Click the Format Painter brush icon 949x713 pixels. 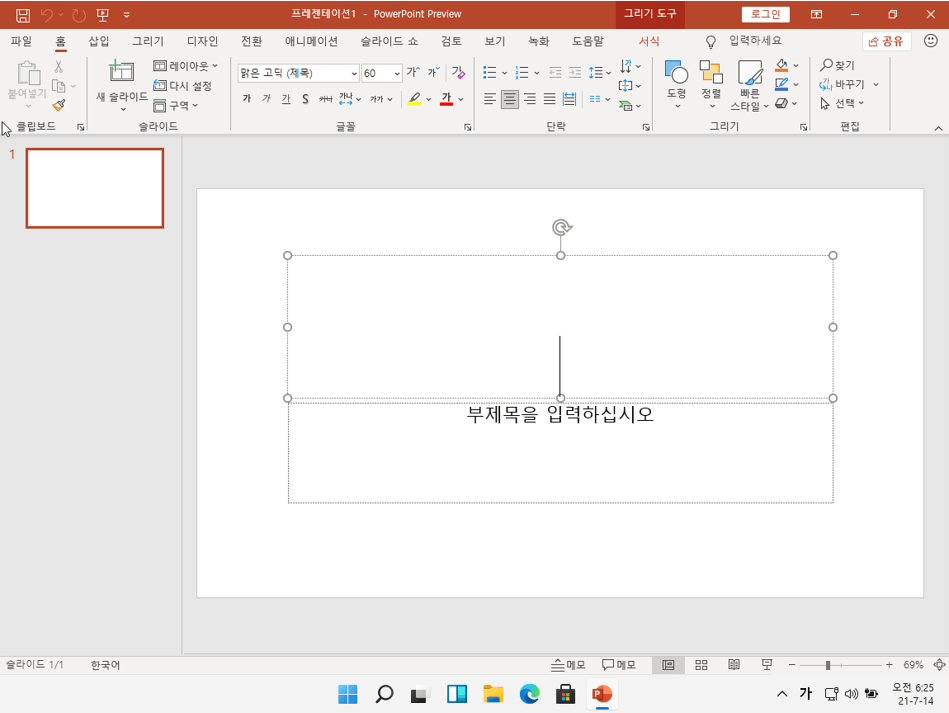(59, 105)
